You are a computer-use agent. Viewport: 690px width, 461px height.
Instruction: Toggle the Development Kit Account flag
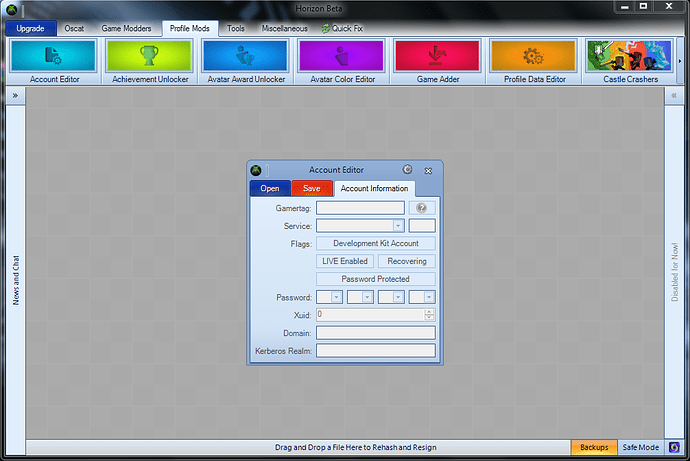tap(376, 243)
